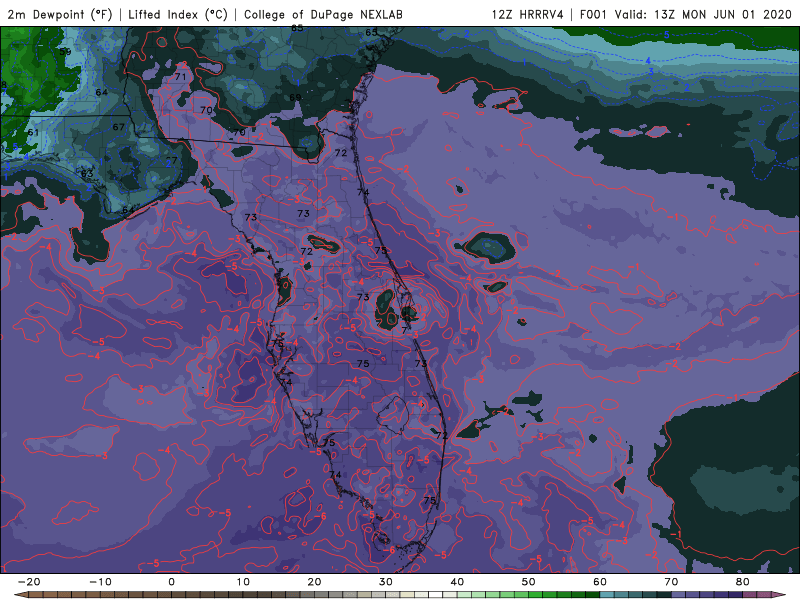Click the 0 label on the color scale
Screen dimensions: 800x600
pos(171,582)
